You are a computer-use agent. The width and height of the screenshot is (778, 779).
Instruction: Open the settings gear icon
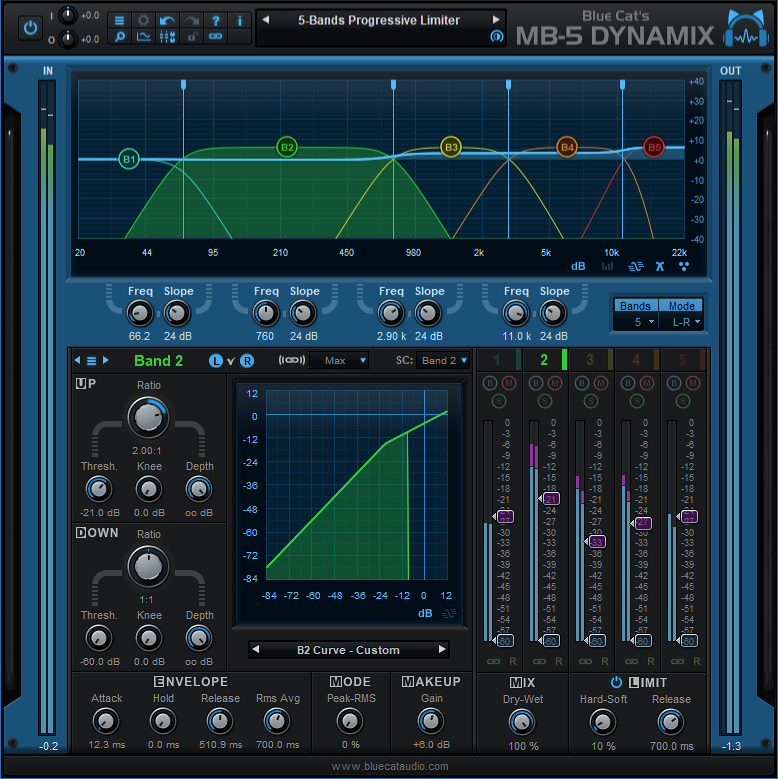click(144, 20)
